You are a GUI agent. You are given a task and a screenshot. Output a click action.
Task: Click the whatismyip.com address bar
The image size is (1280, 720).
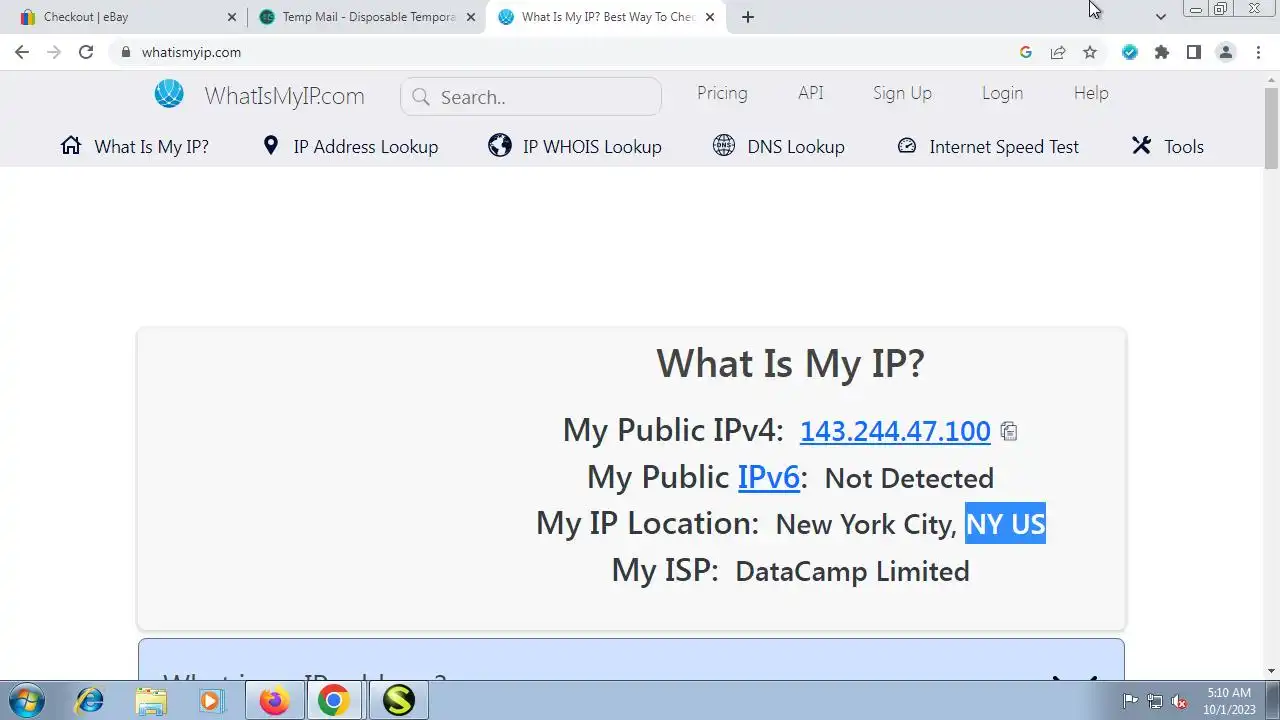560,52
